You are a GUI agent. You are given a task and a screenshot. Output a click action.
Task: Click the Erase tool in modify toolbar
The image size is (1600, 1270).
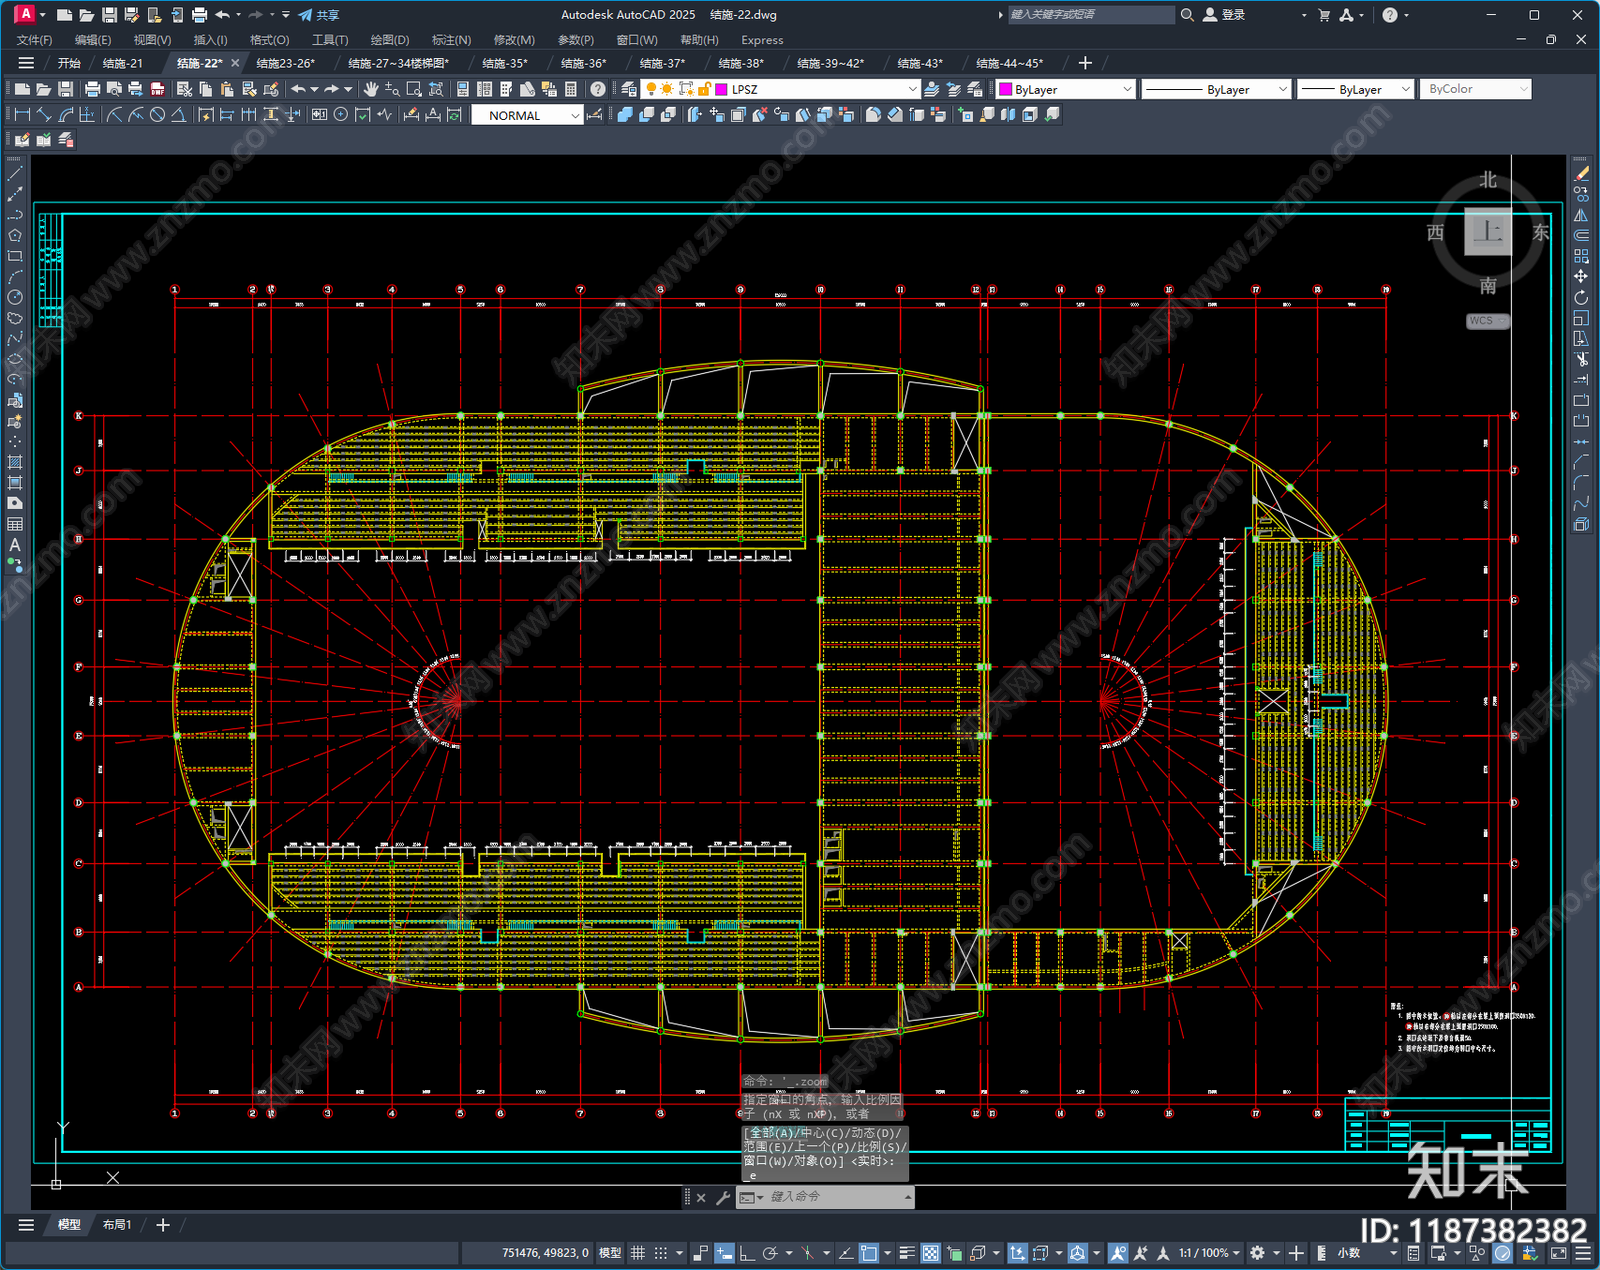click(x=1582, y=173)
